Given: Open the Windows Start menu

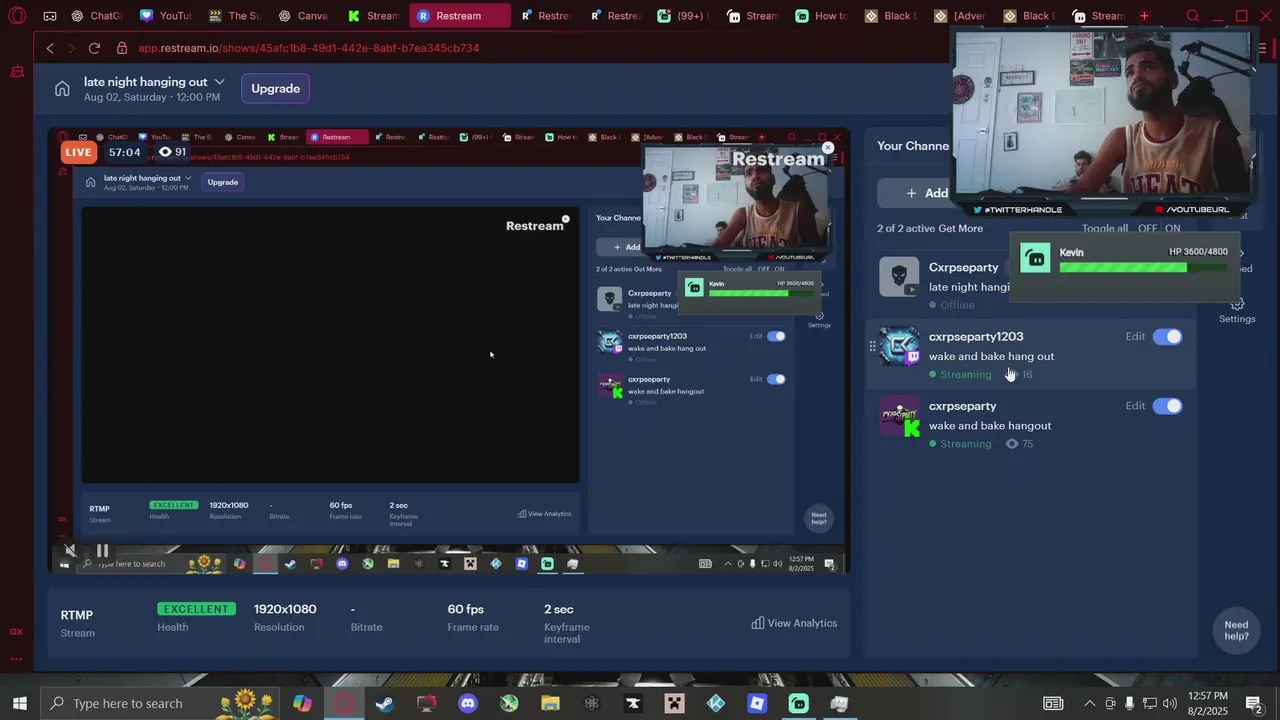Looking at the screenshot, I should point(19,703).
